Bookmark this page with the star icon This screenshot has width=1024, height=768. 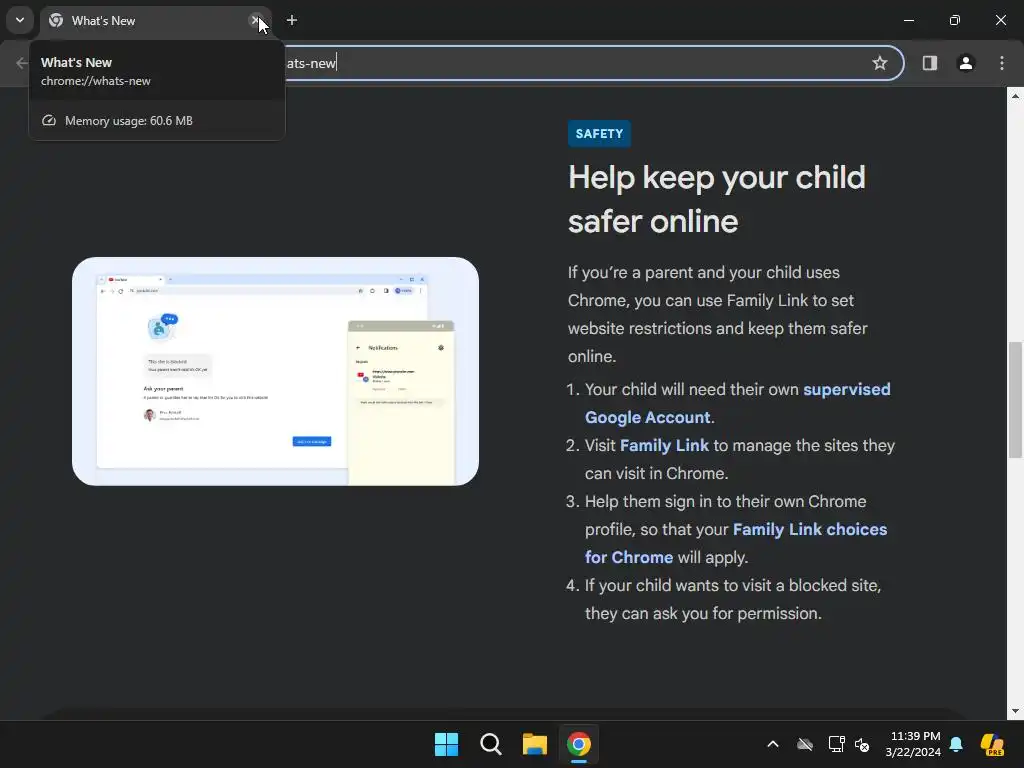click(x=880, y=63)
